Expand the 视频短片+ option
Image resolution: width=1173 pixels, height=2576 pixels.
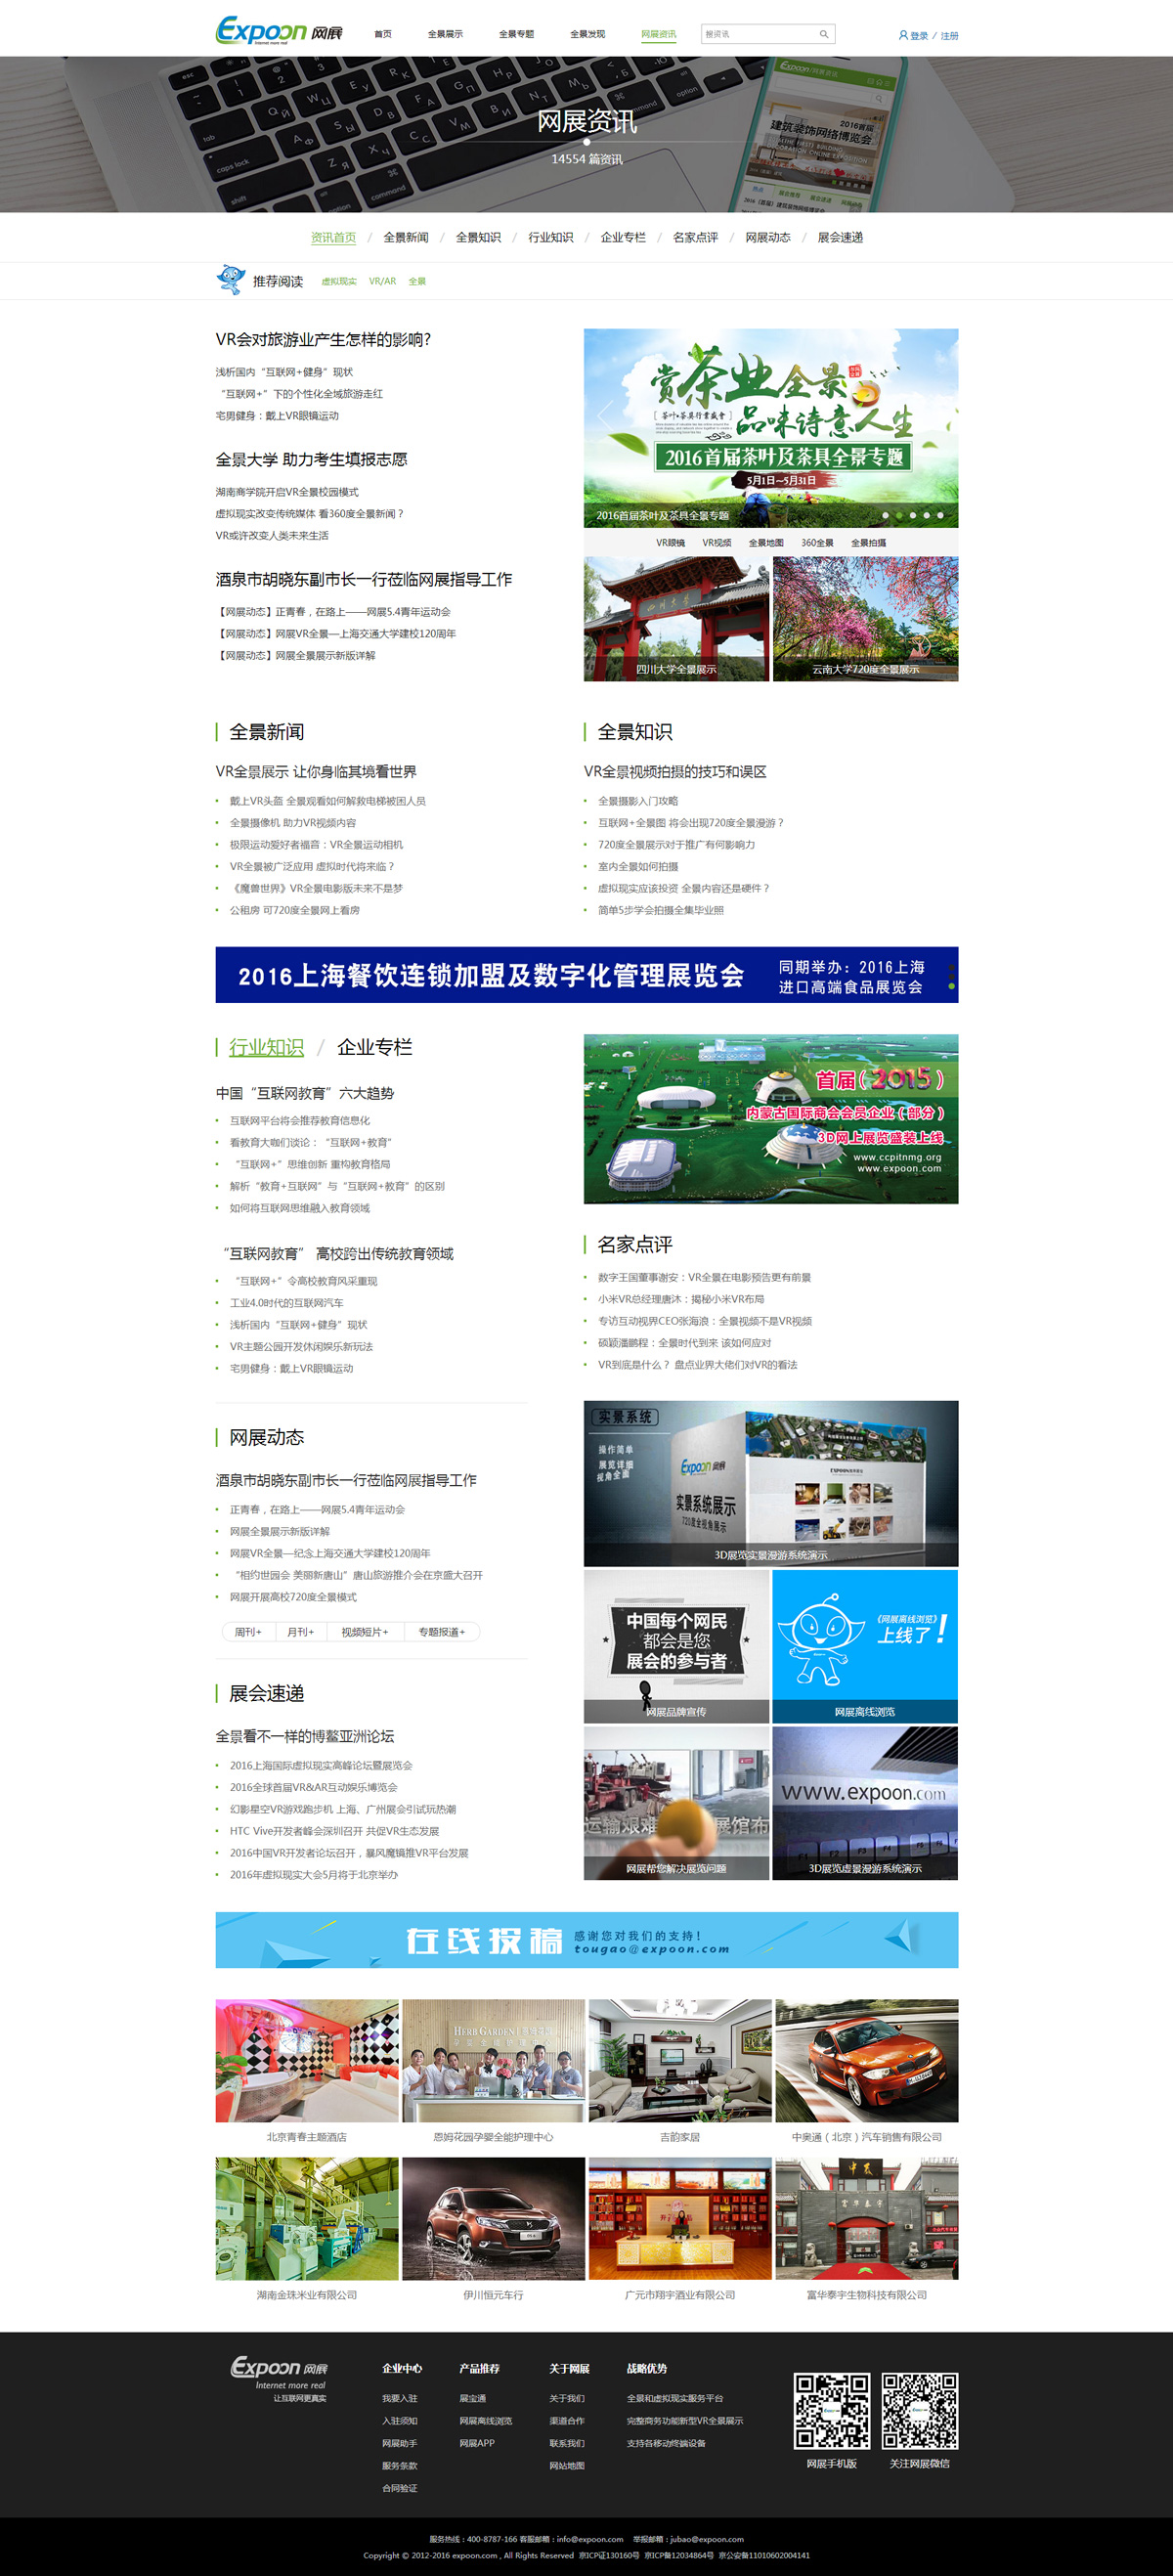pyautogui.click(x=364, y=1632)
